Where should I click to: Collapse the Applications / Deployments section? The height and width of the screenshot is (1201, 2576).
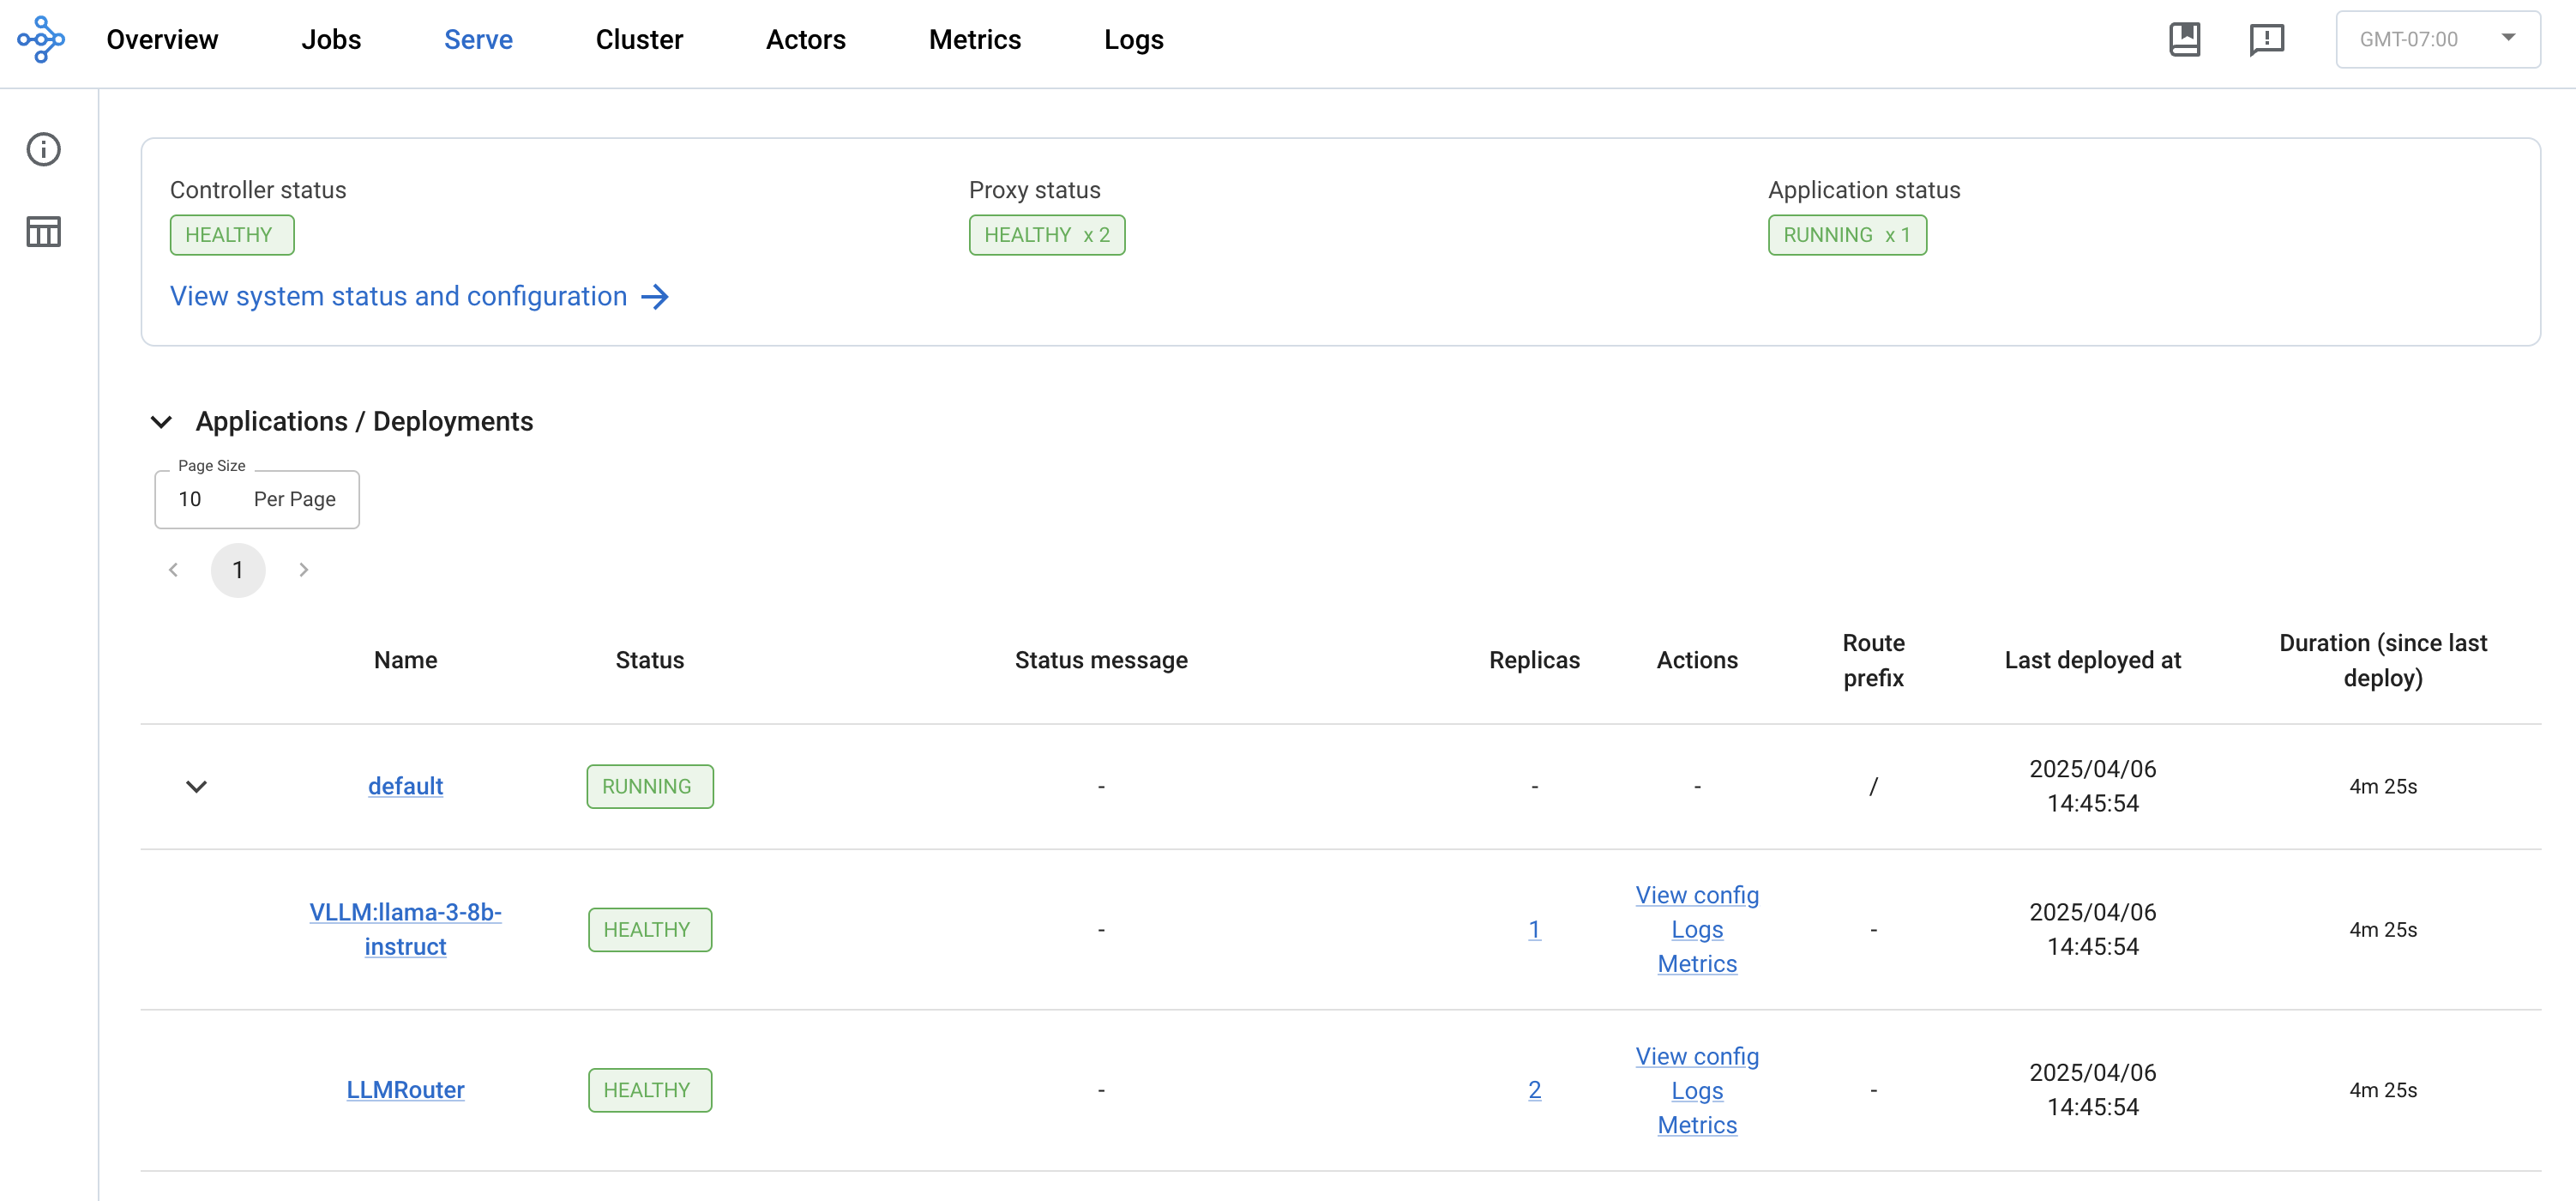[161, 422]
